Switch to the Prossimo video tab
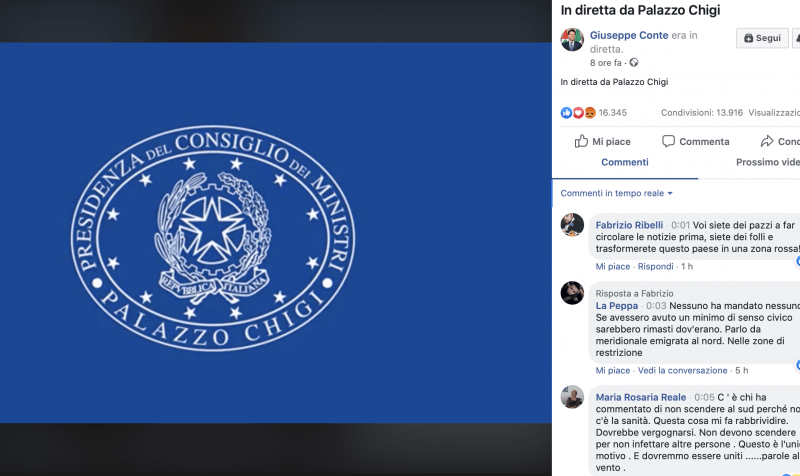800x476 pixels. coord(767,162)
